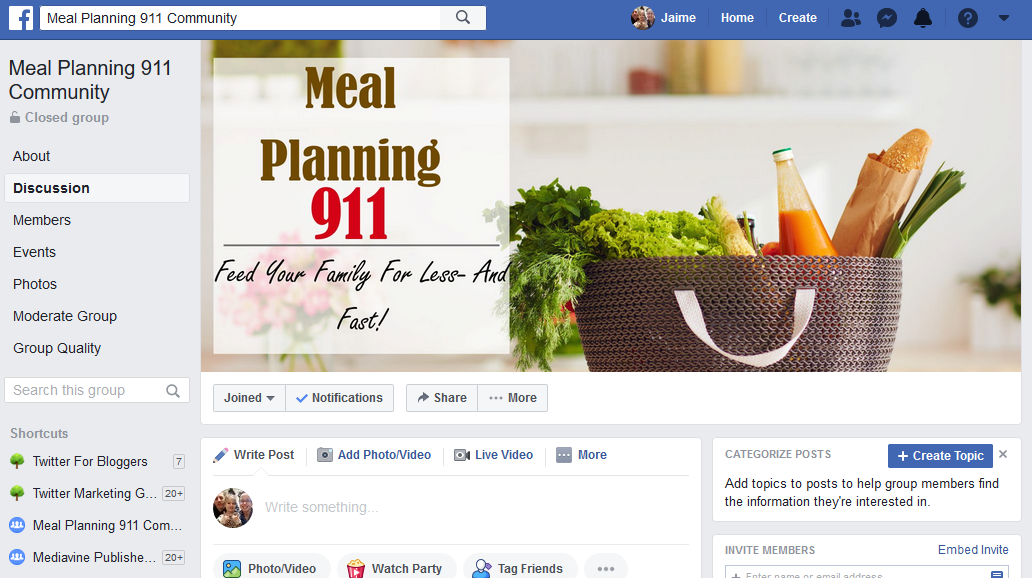Click the search magnifier in top bar
The width and height of the screenshot is (1032, 578).
pos(463,18)
